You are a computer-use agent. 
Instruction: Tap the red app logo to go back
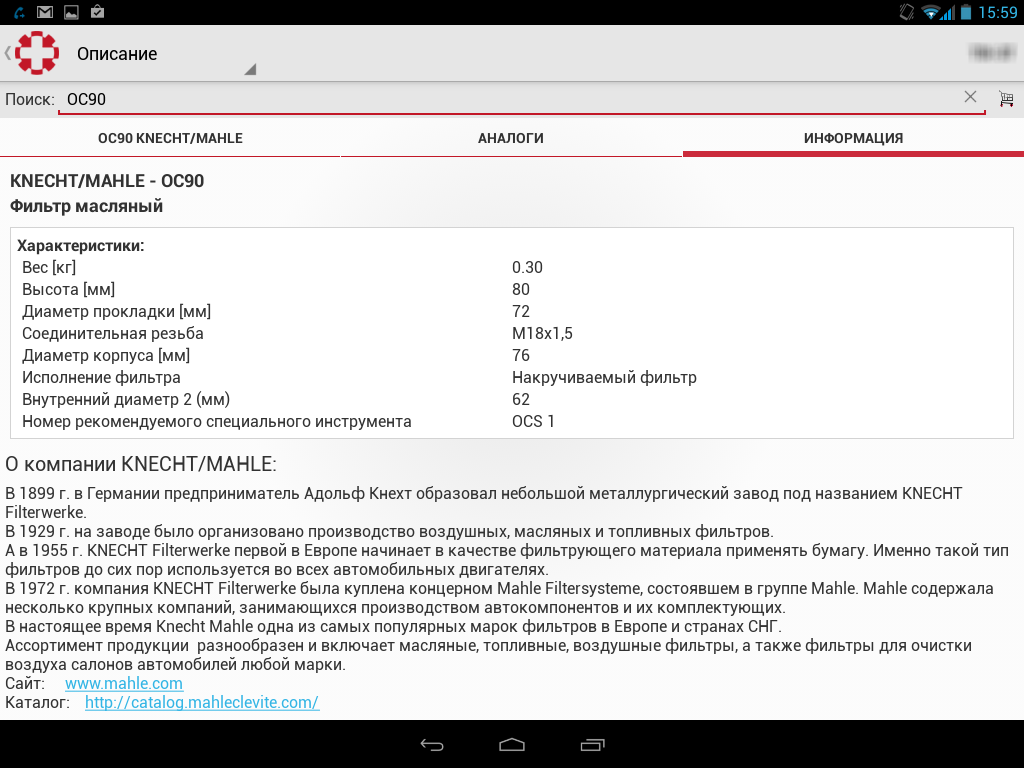[37, 53]
